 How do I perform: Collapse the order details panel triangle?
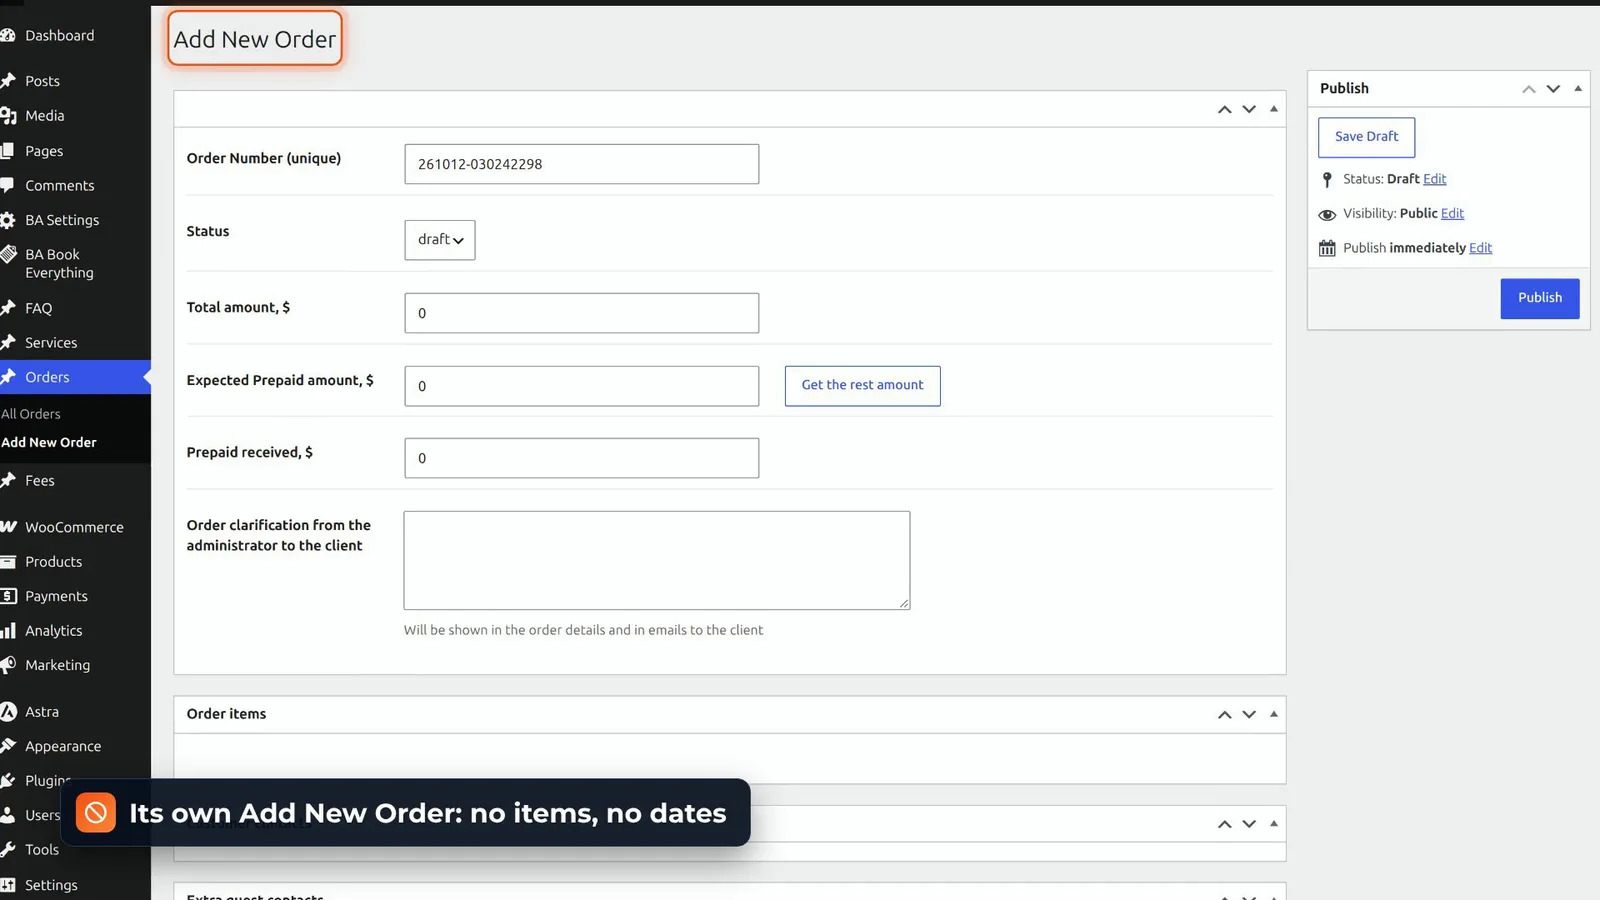(1274, 109)
